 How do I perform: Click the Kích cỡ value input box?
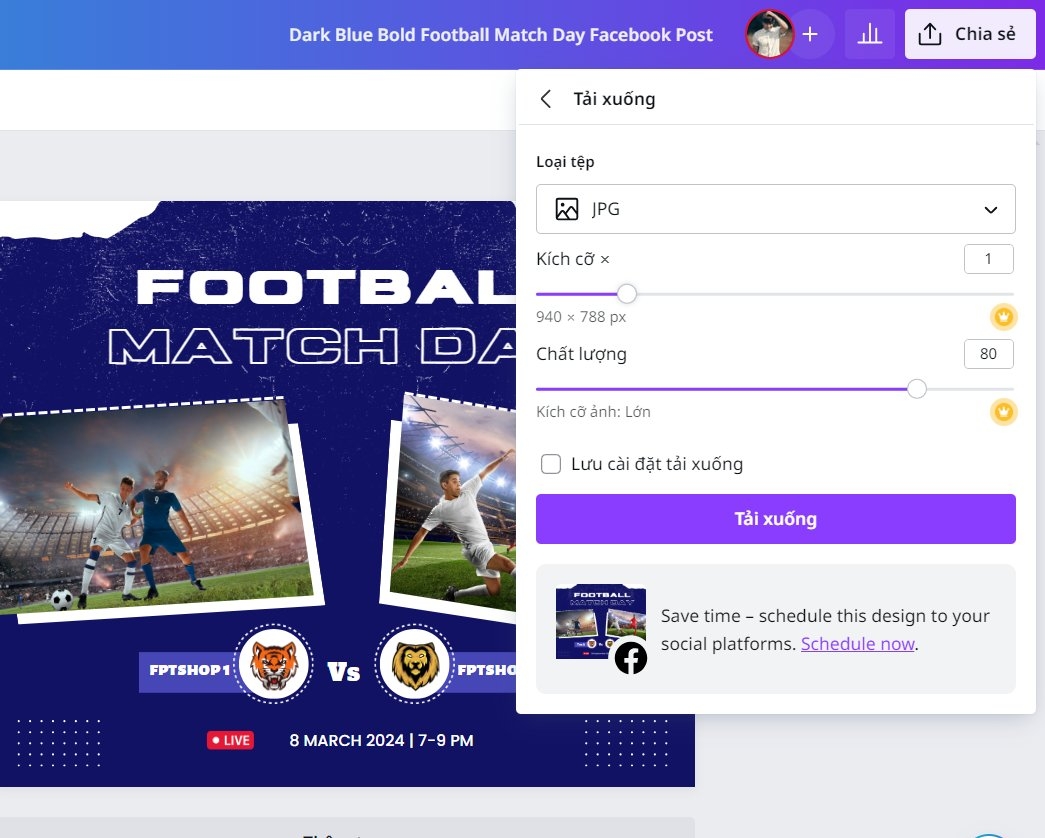pos(988,259)
